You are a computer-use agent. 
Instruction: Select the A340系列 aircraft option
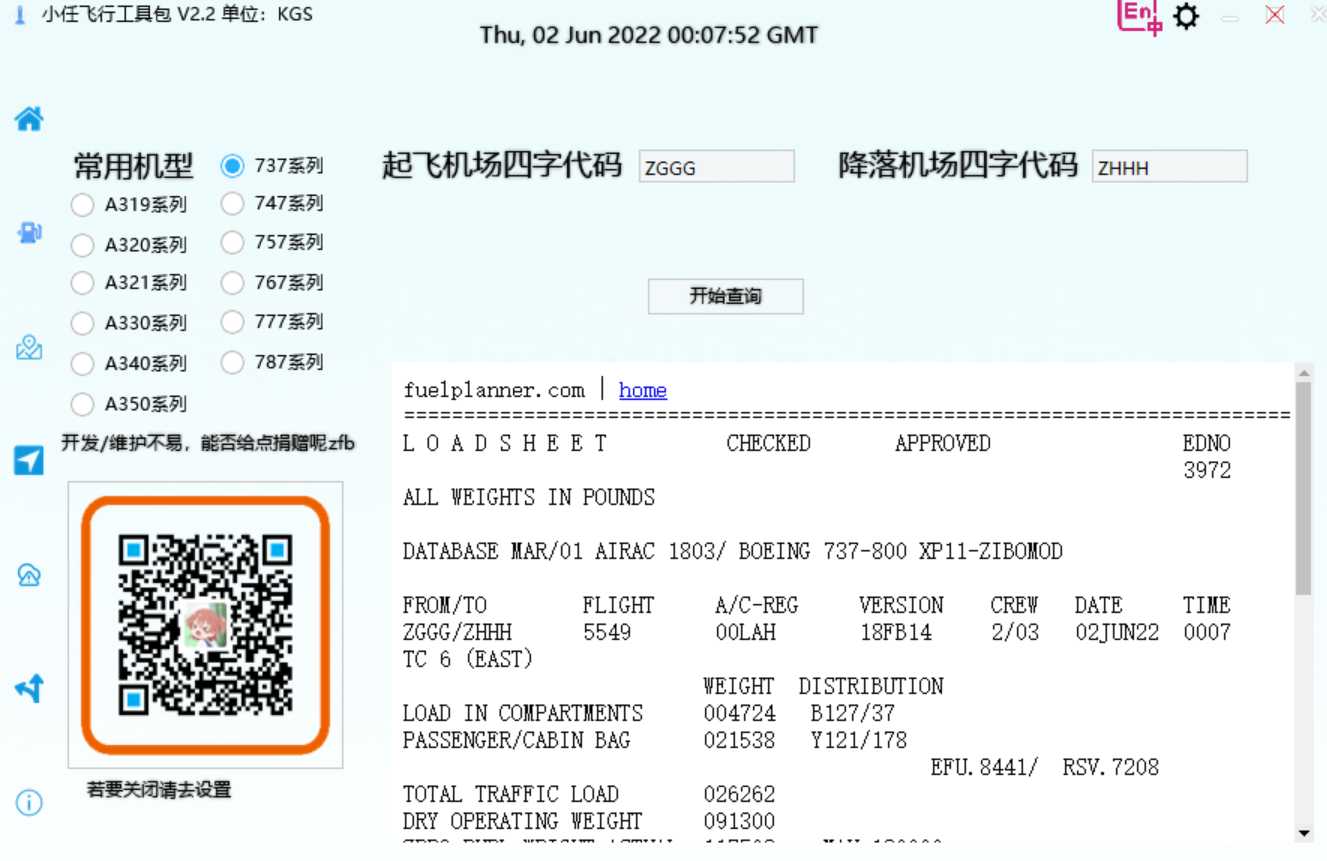pos(129,363)
